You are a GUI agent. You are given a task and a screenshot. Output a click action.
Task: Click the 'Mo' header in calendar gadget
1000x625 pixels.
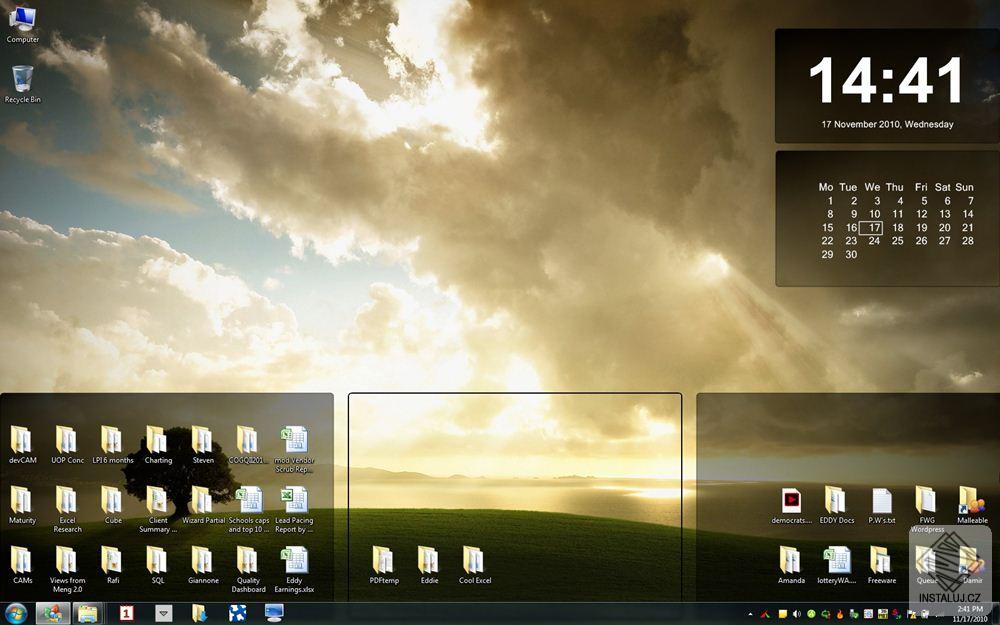(826, 188)
